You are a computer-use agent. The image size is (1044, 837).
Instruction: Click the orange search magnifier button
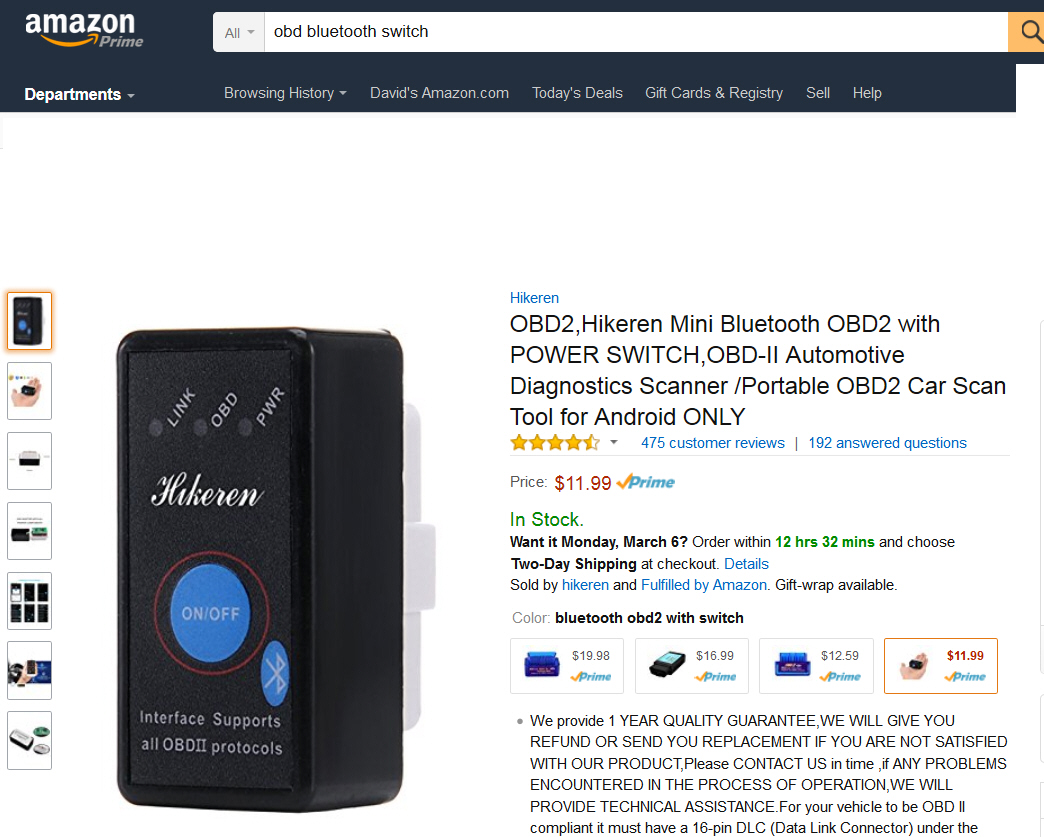1026,31
